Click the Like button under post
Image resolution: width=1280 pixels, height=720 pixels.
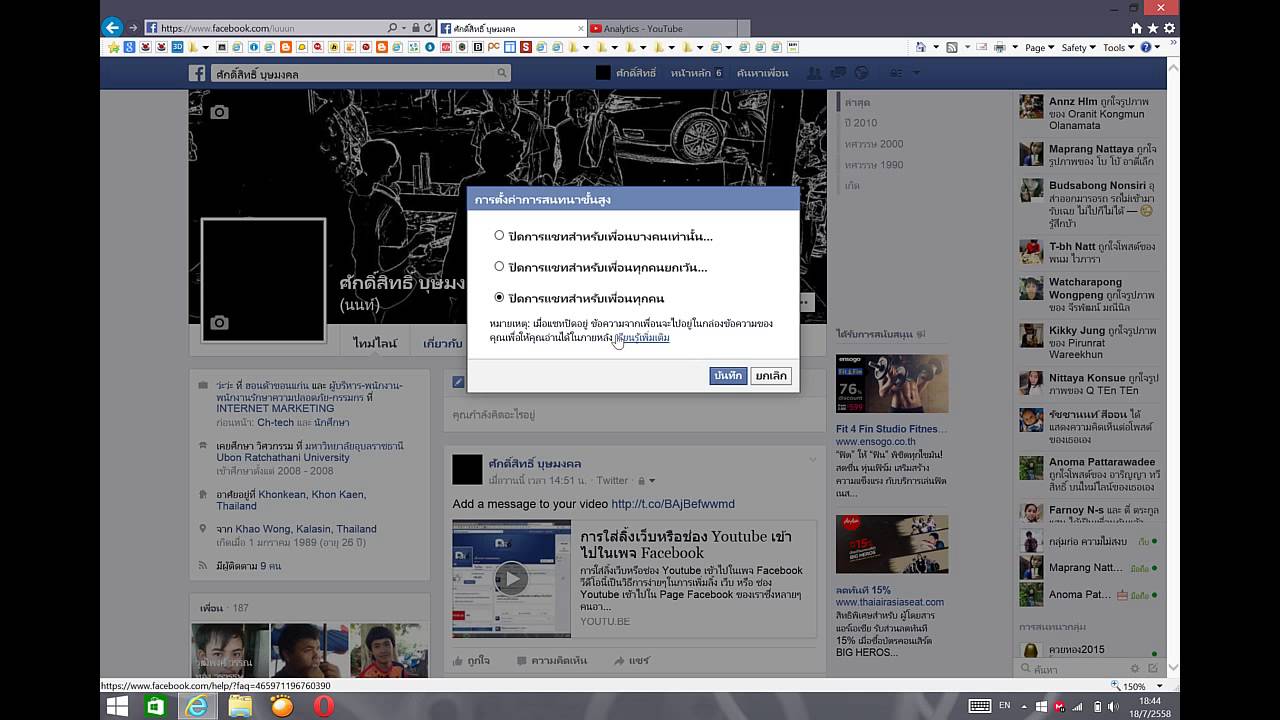[471, 661]
